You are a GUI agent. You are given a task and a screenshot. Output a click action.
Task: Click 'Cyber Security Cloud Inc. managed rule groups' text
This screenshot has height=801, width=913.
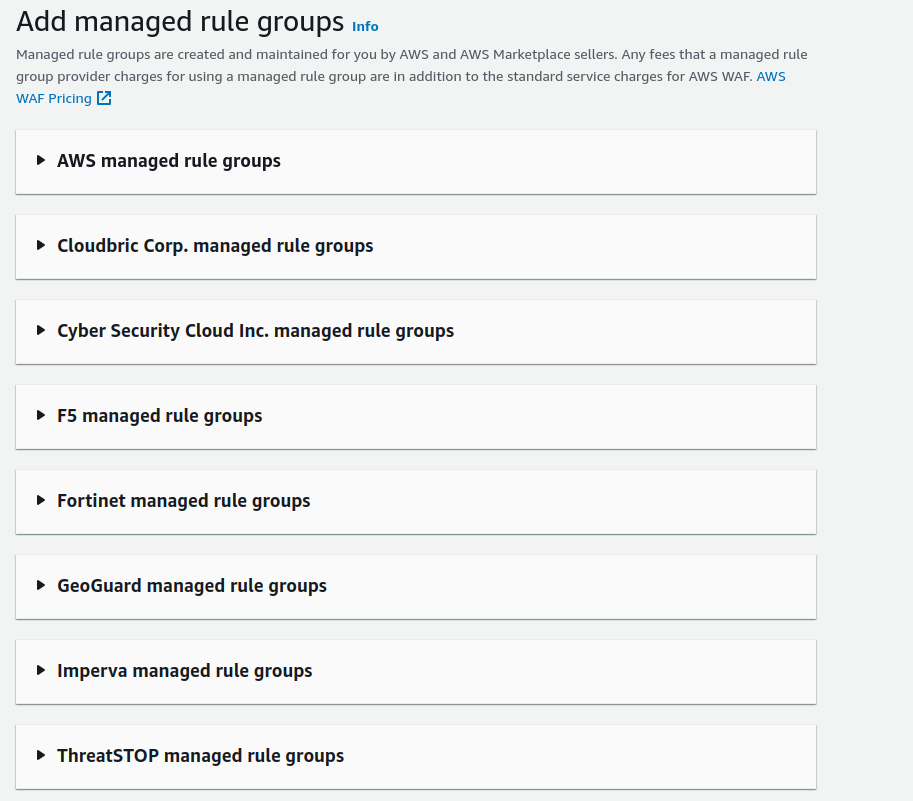256,331
